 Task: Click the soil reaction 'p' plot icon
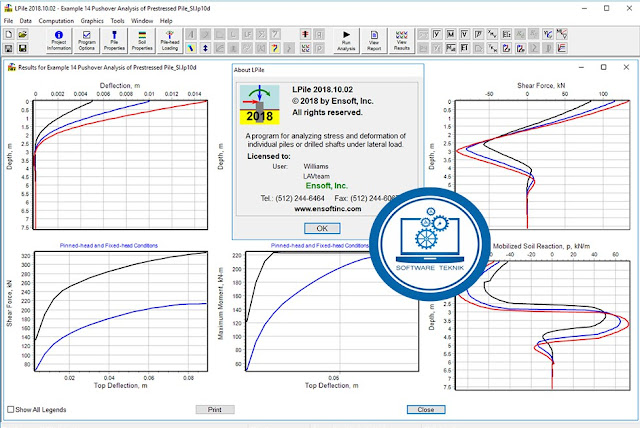(x=478, y=34)
